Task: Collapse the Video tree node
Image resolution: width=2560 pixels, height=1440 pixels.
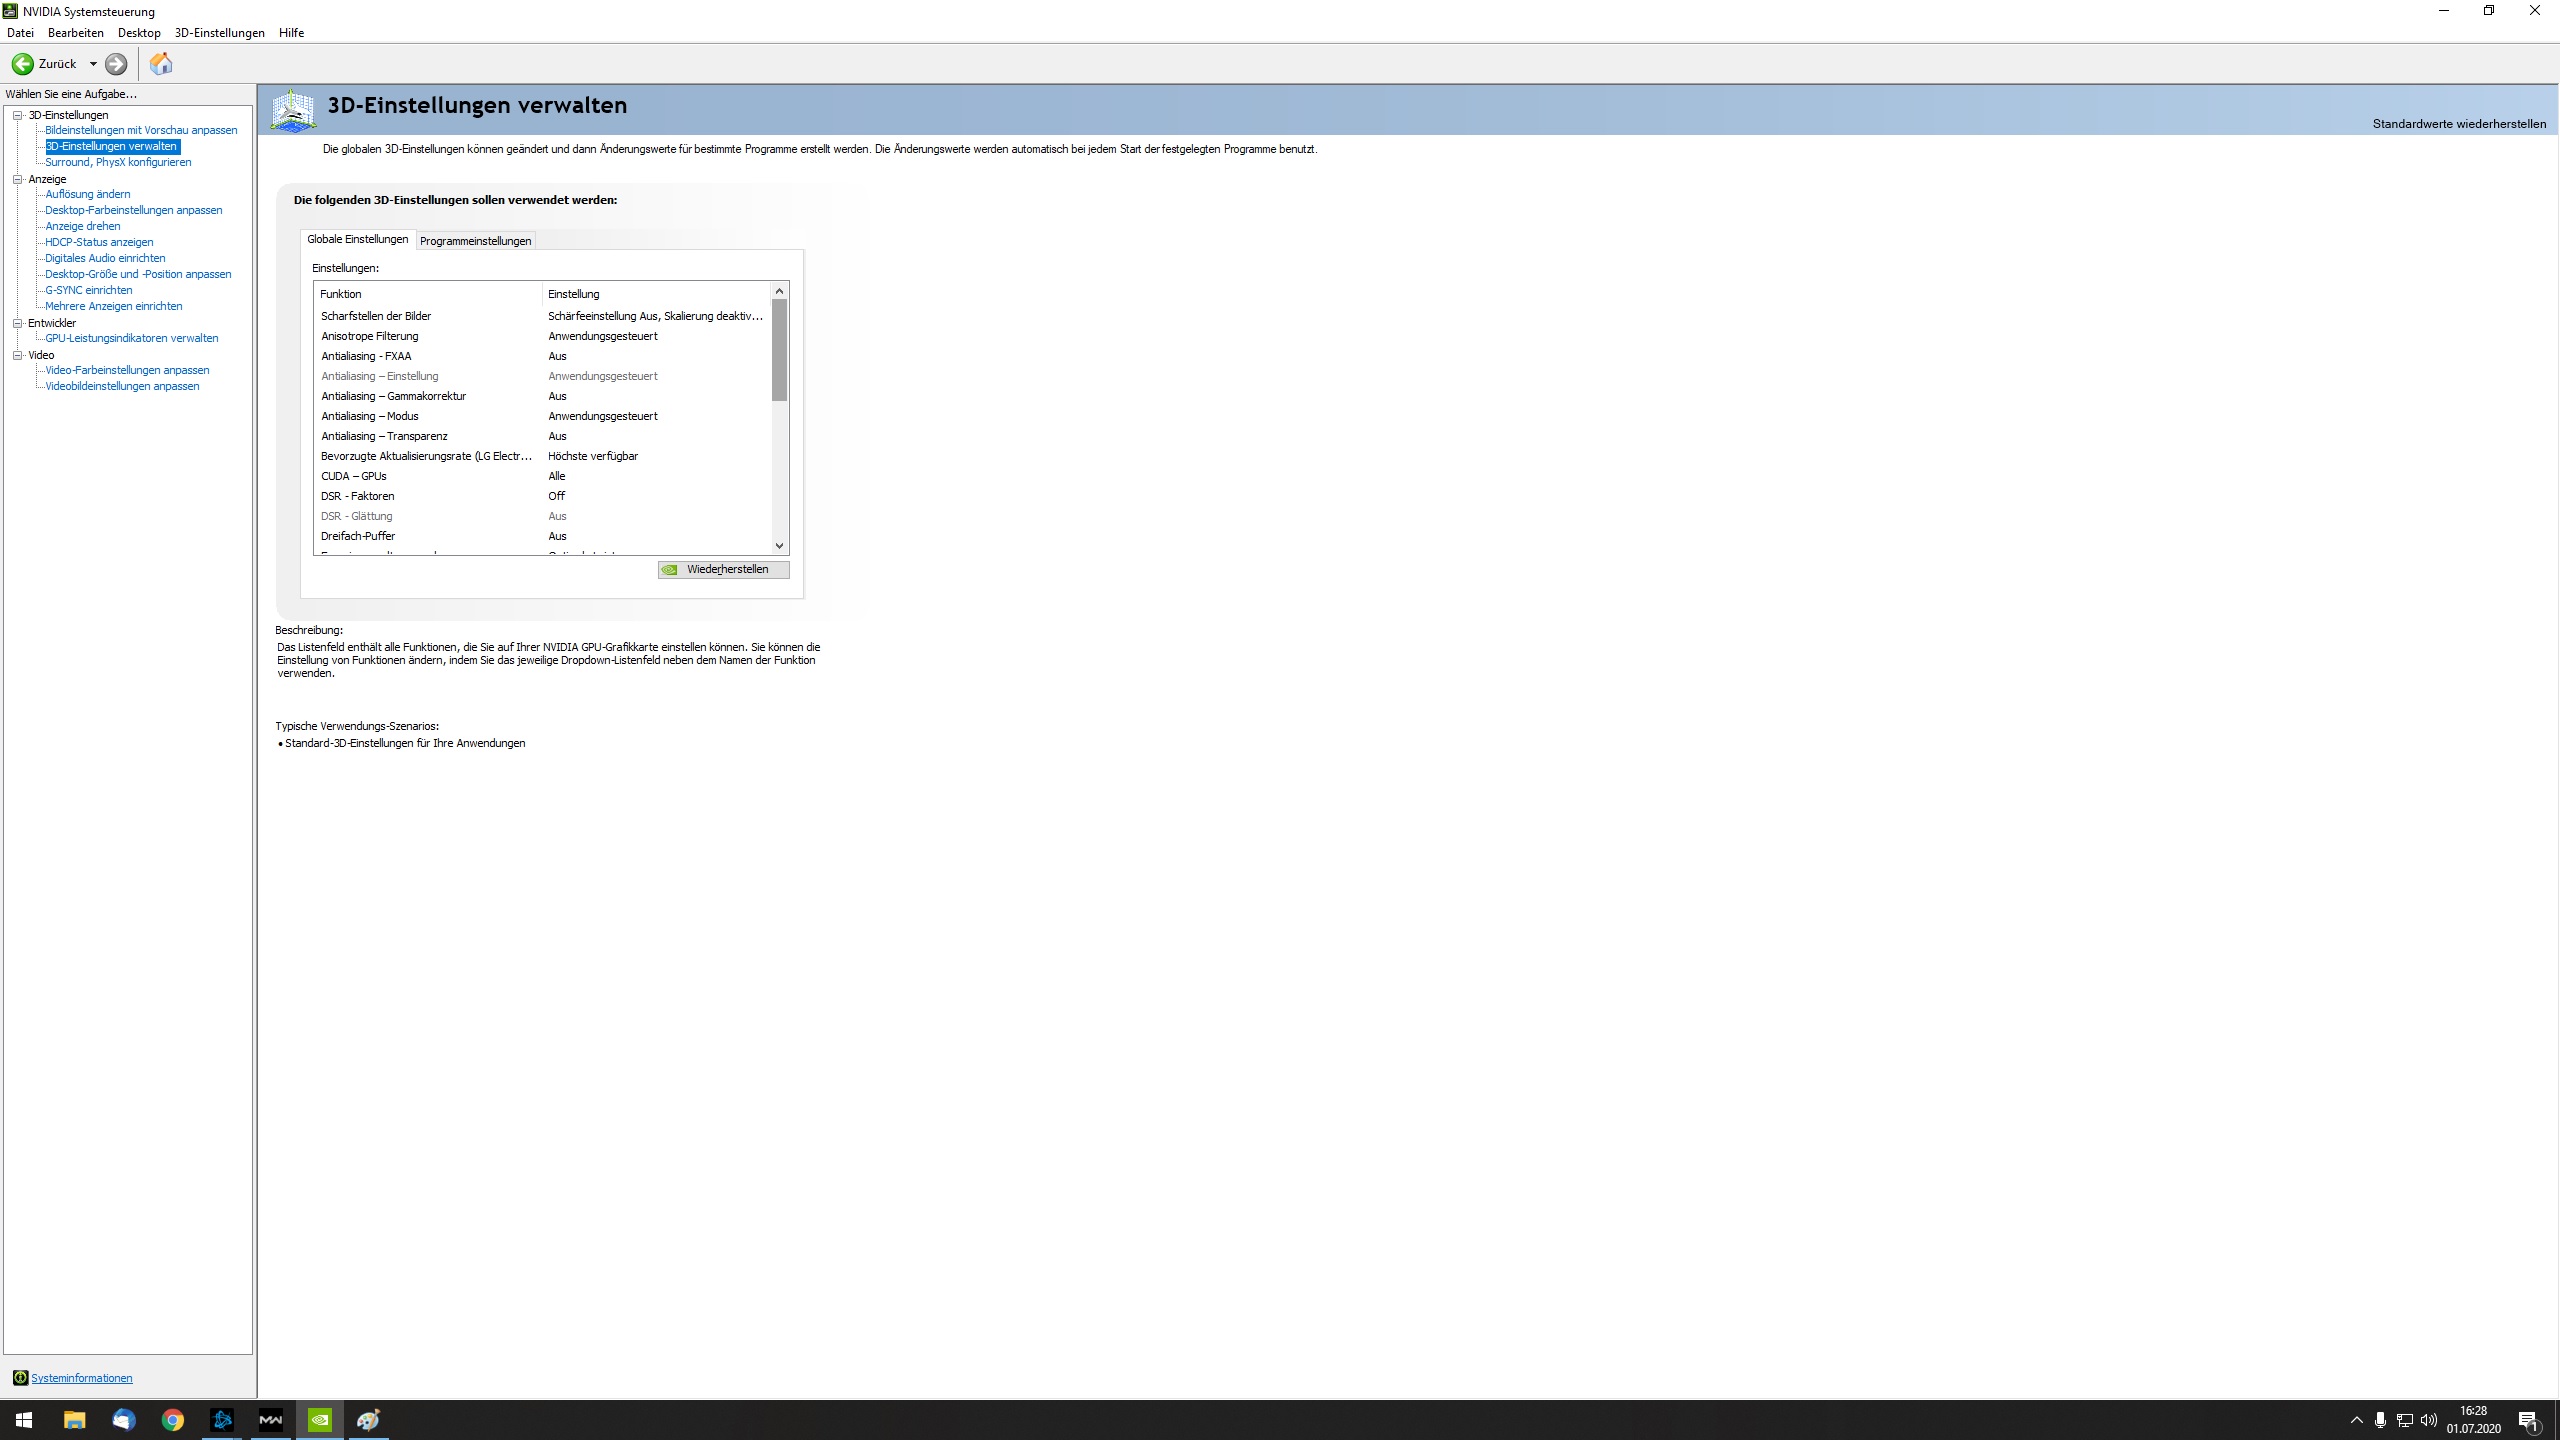Action: [x=18, y=355]
